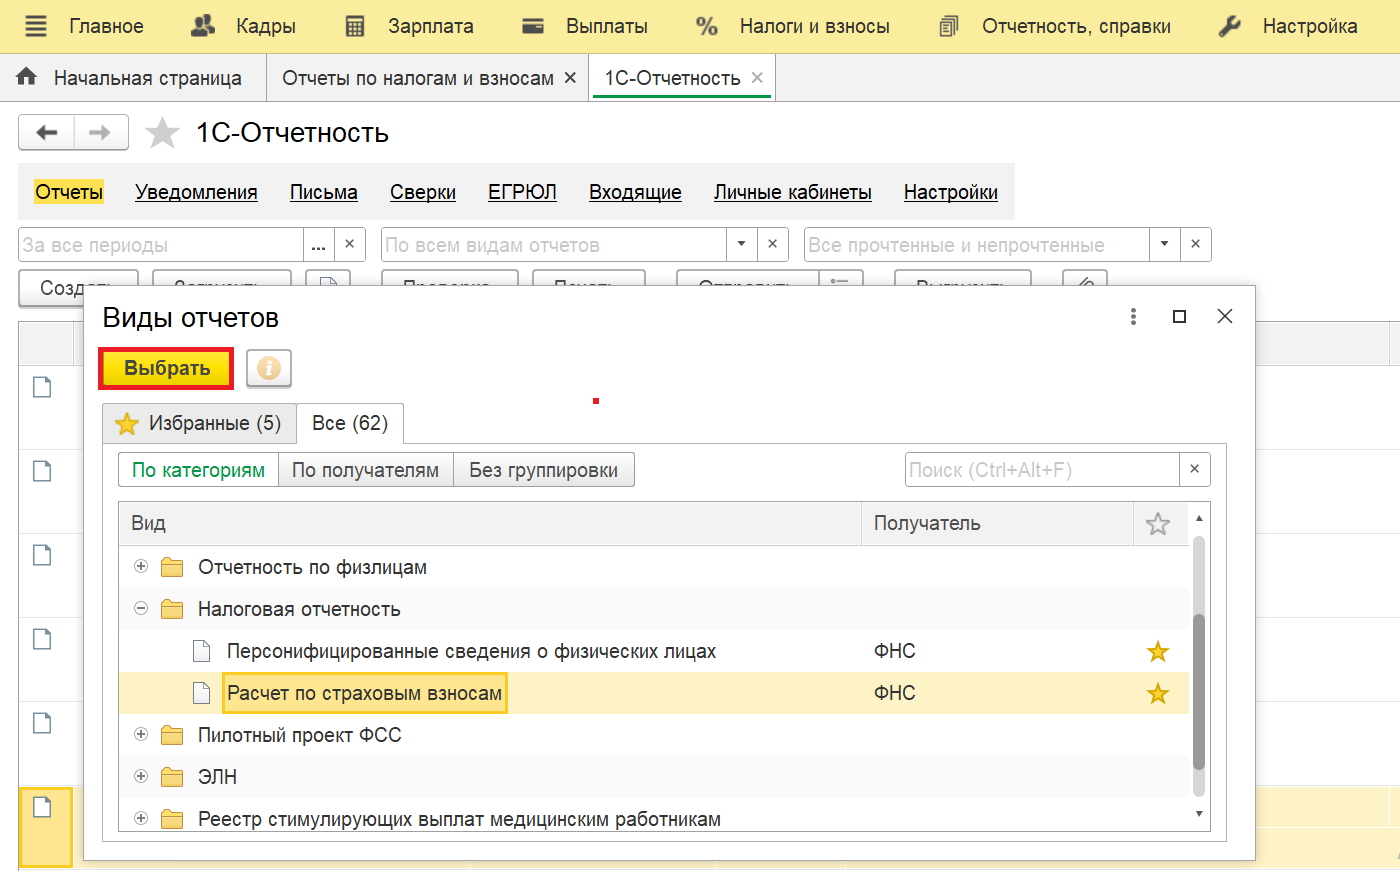The image size is (1400, 871).
Task: Toggle favorite star for Персонифицированные сведения row
Action: (x=1158, y=652)
